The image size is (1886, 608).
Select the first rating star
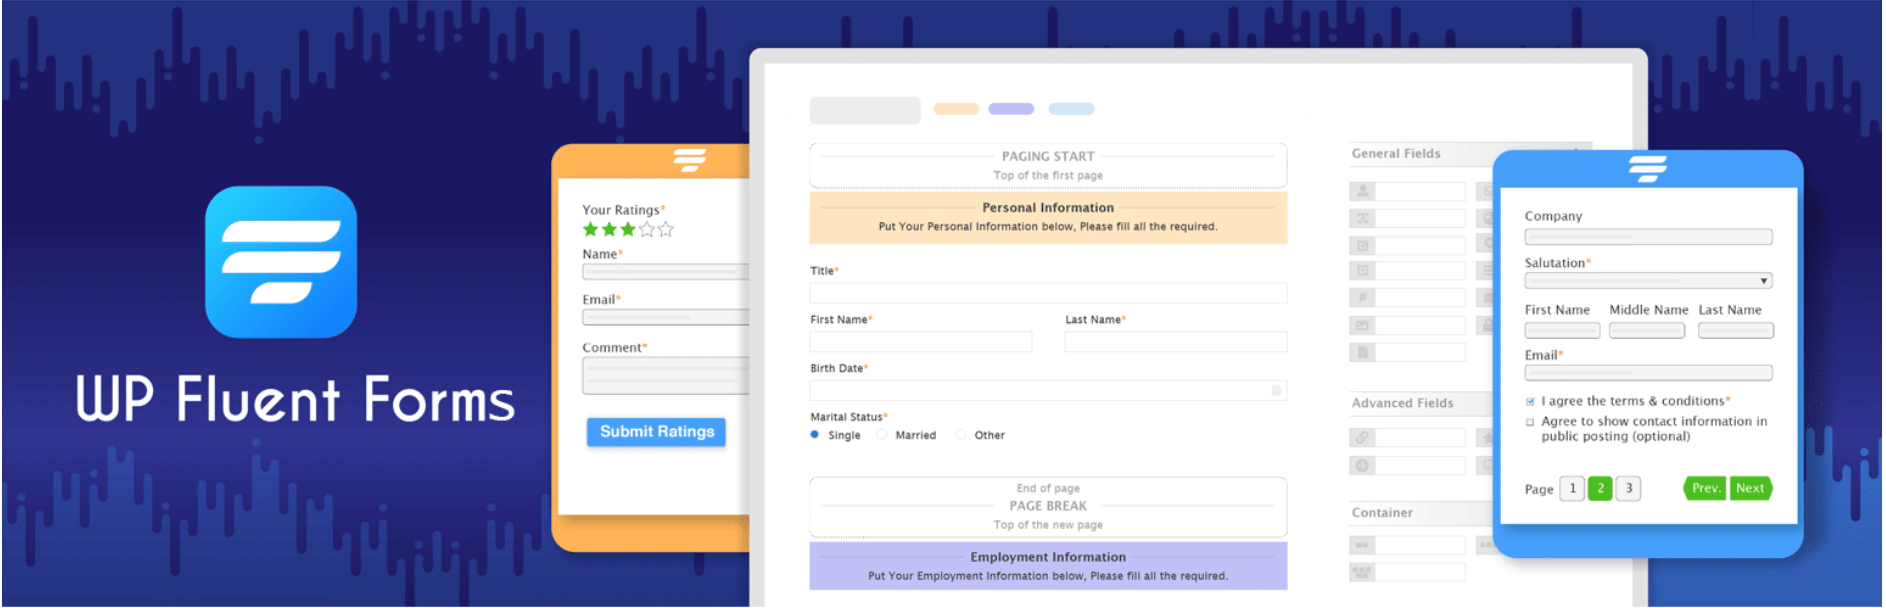591,229
